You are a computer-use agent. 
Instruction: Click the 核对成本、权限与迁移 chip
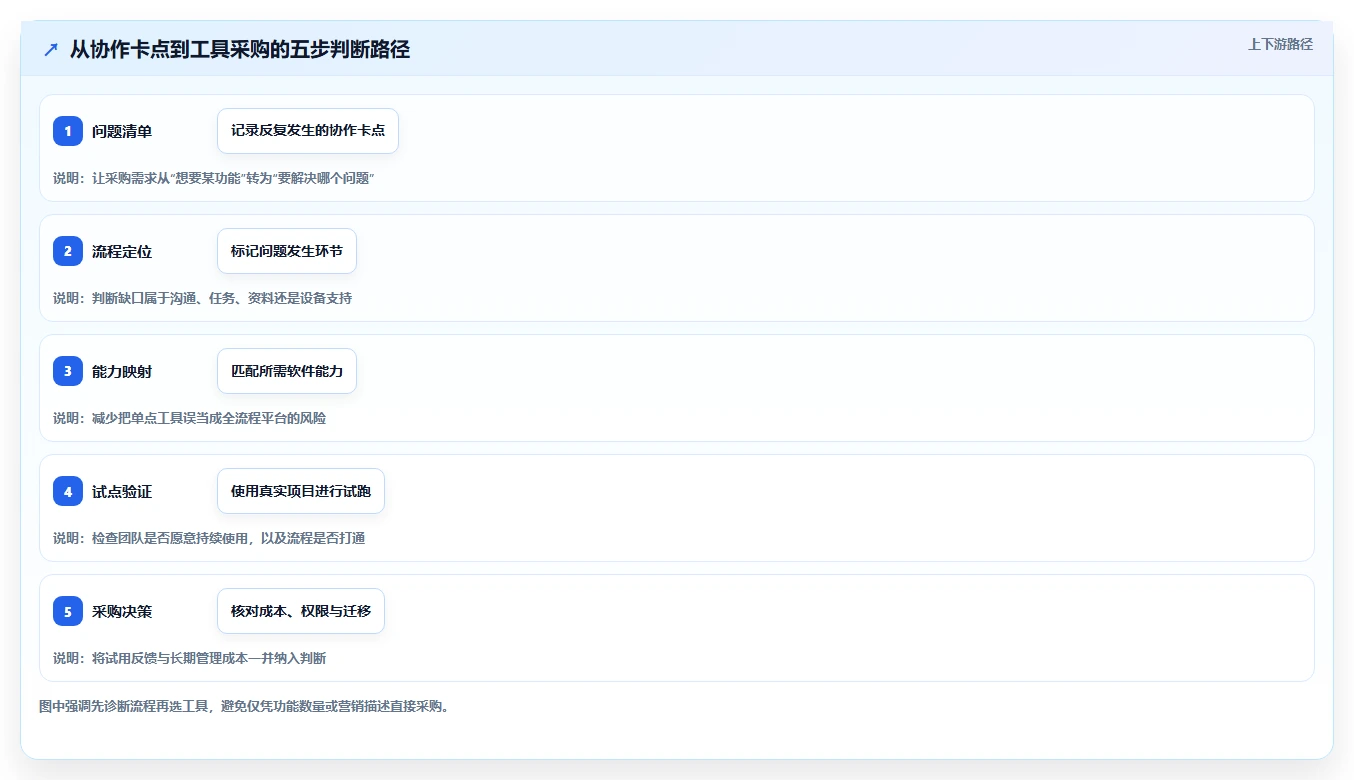coord(301,611)
